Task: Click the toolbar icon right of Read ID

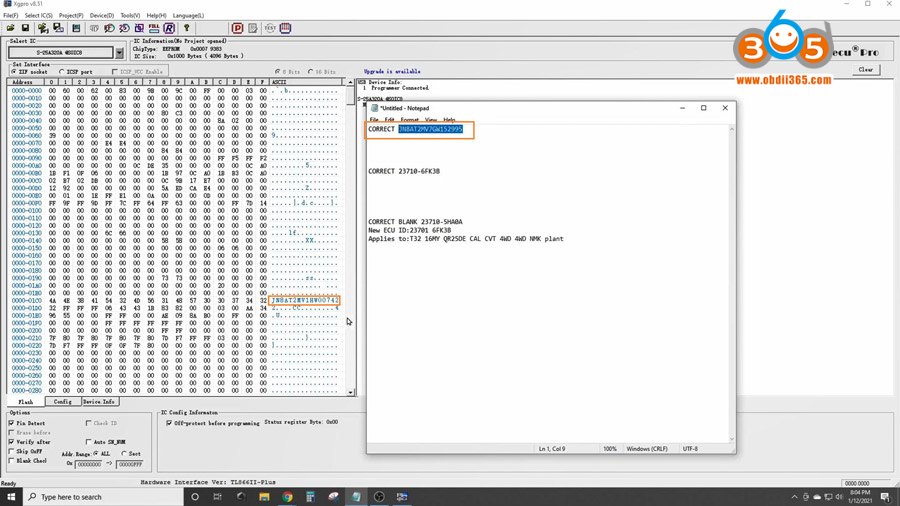Action: click(x=109, y=28)
